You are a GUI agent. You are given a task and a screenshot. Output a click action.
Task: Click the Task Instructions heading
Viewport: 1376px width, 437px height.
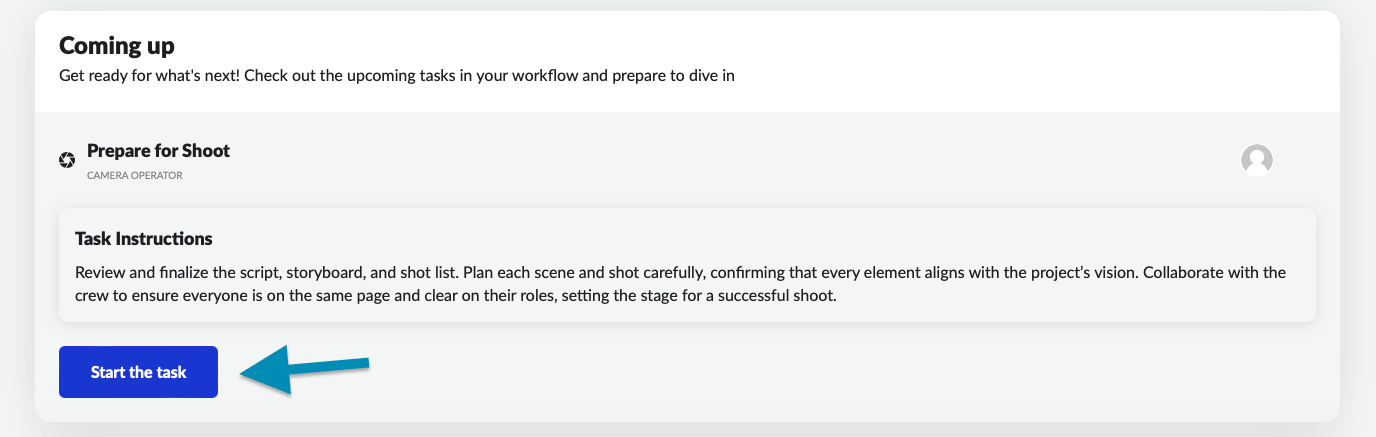144,239
